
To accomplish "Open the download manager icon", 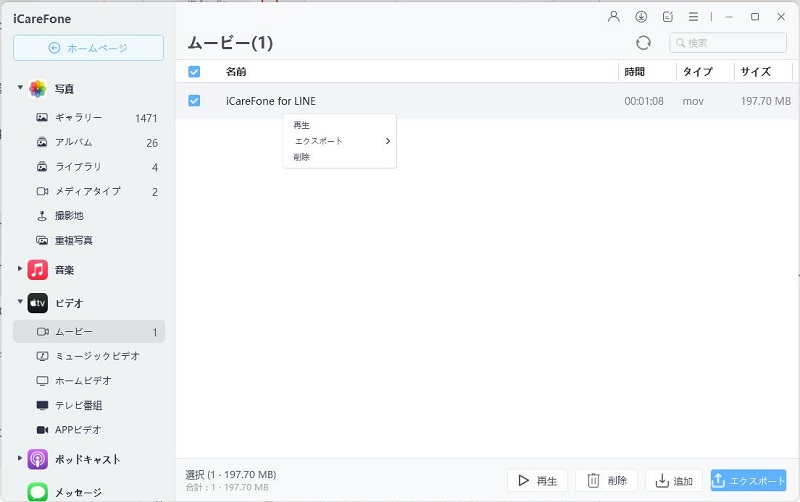I will pyautogui.click(x=641, y=17).
